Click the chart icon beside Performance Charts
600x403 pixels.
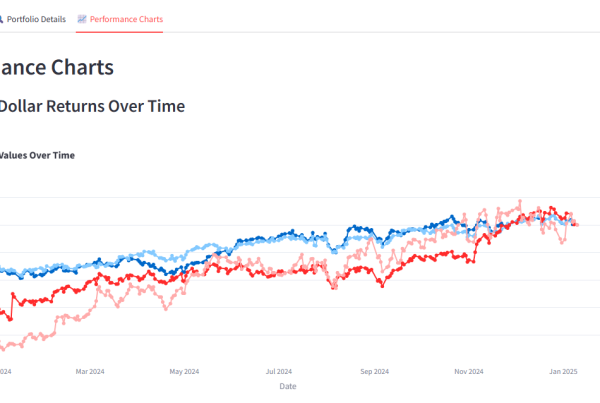(x=82, y=19)
